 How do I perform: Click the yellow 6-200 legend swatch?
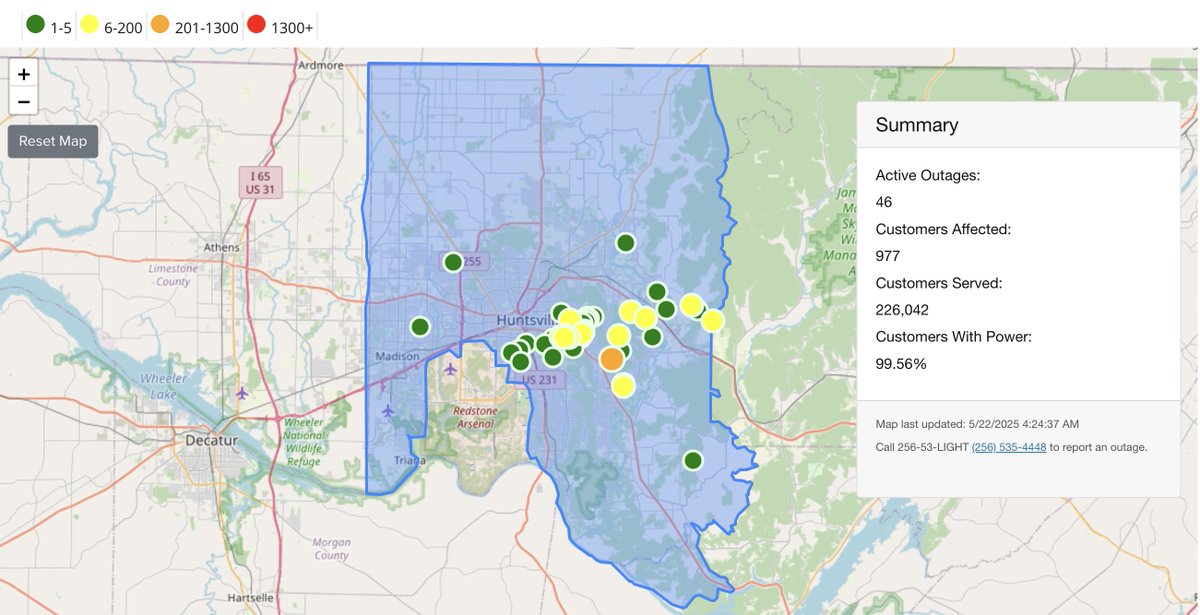(90, 26)
